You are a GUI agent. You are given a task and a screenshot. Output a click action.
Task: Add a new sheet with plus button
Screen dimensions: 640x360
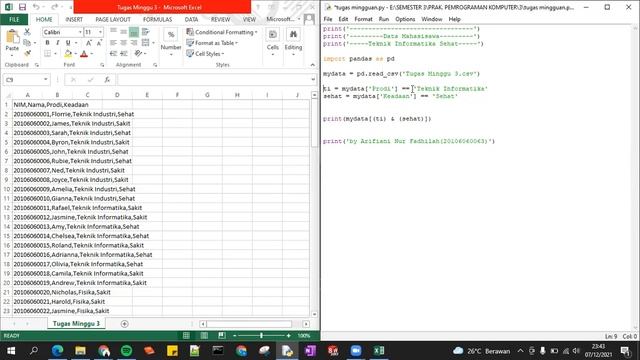click(124, 324)
